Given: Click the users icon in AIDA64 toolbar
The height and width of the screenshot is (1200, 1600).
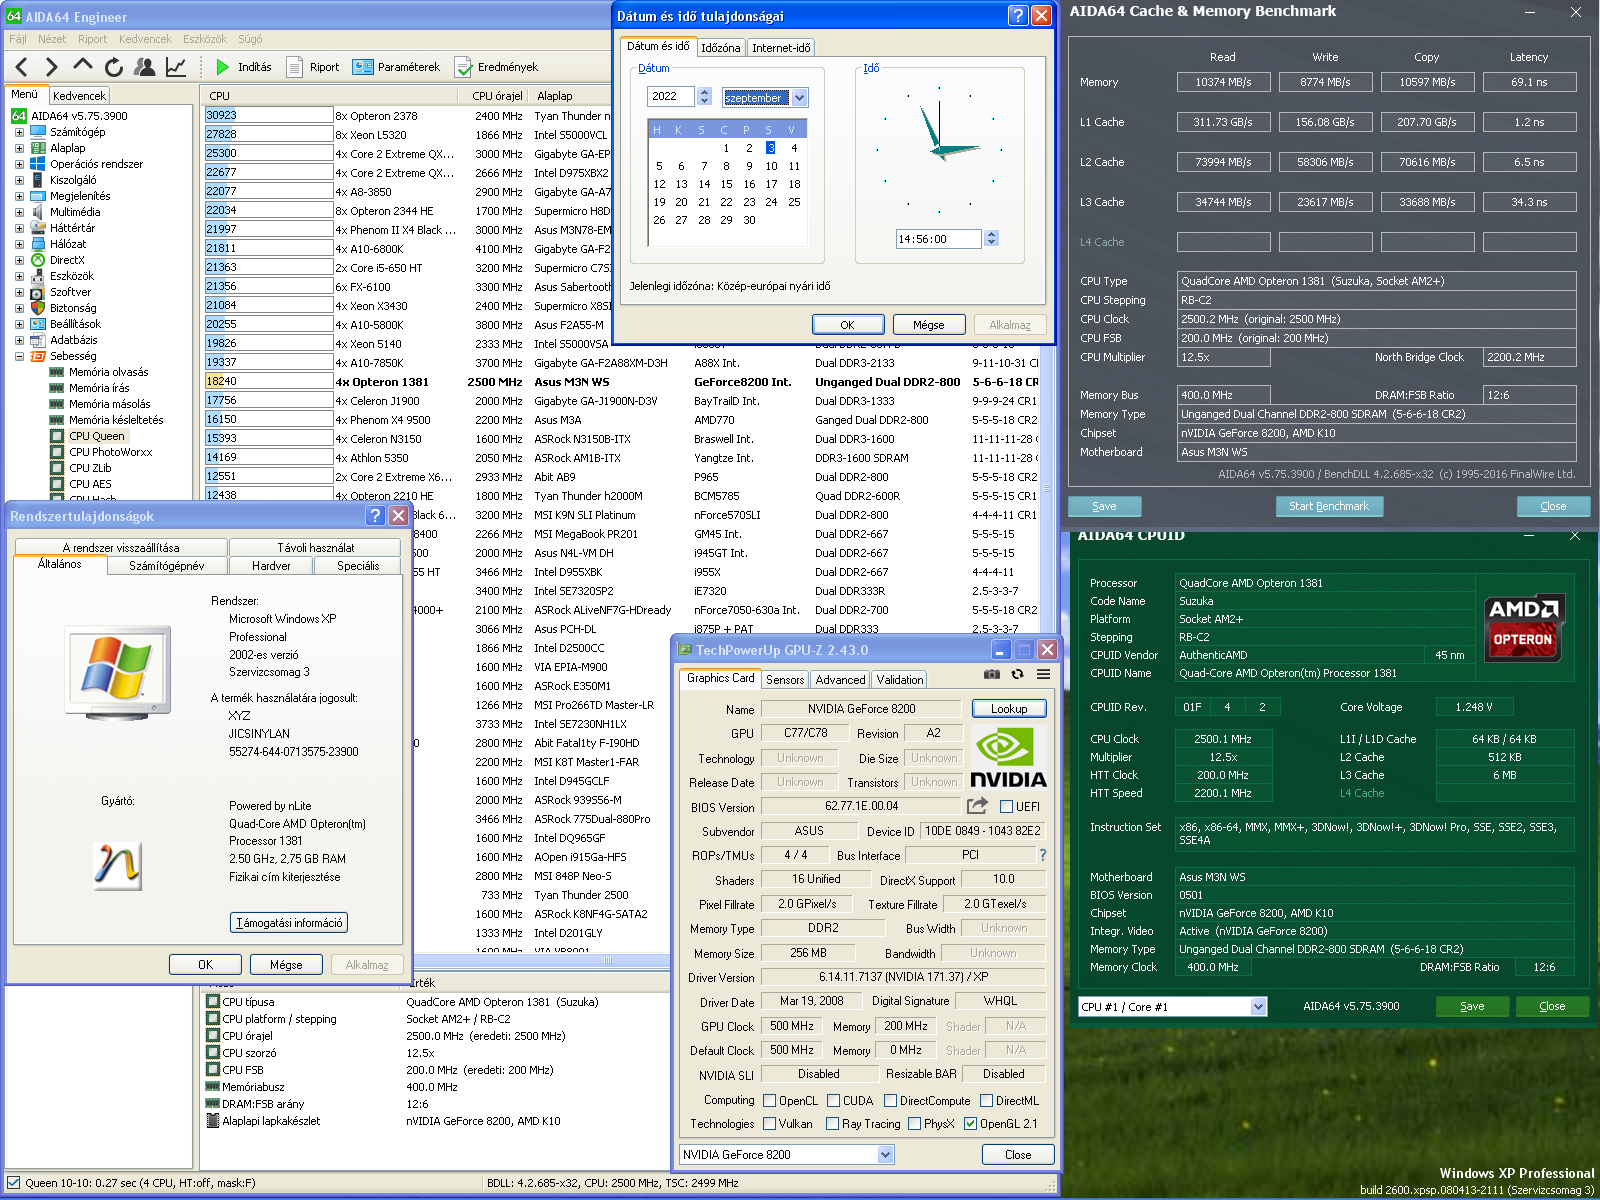Looking at the screenshot, I should [145, 67].
